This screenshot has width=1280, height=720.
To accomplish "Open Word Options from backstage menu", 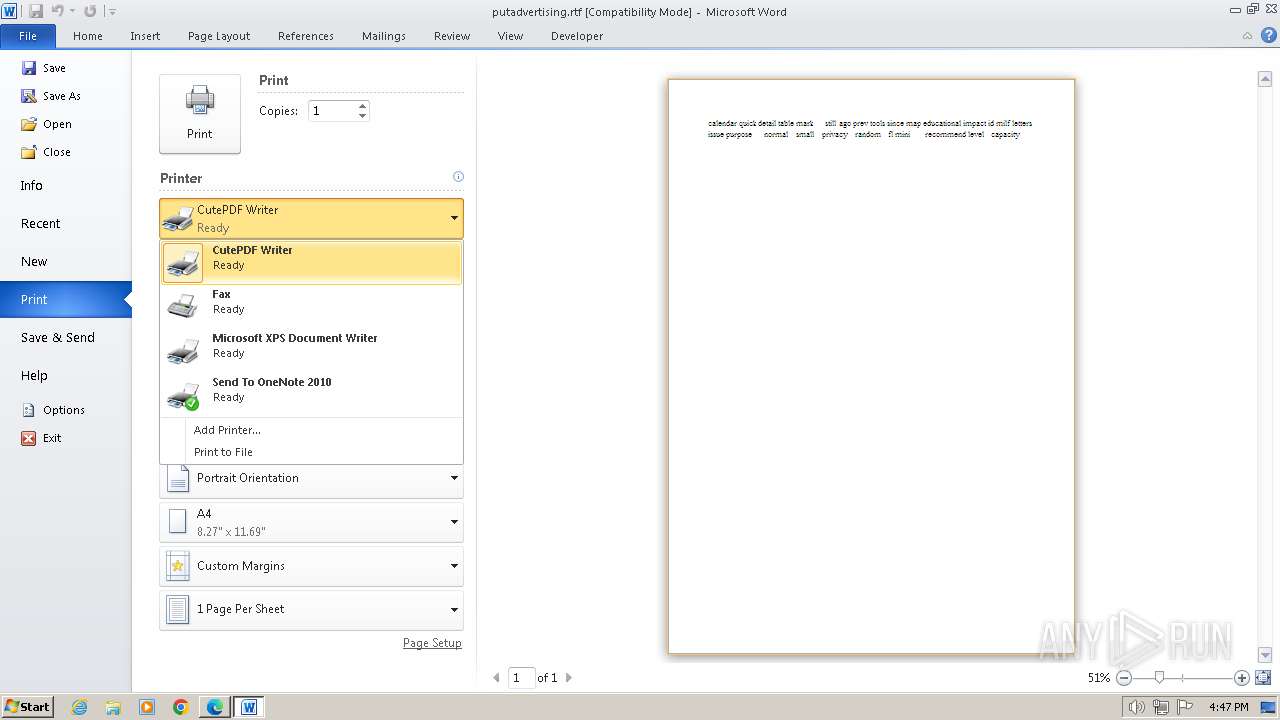I will [x=53, y=410].
